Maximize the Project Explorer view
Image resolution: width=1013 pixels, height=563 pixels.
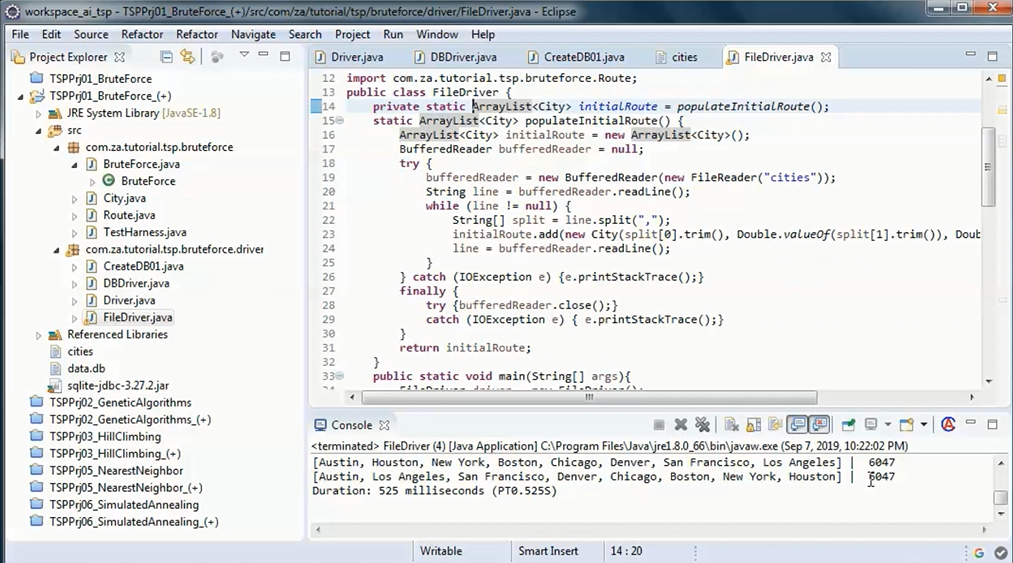coord(285,56)
